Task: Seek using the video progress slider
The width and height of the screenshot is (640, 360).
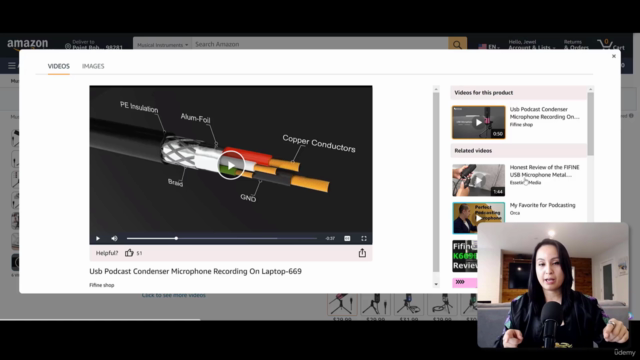Action: [222, 238]
